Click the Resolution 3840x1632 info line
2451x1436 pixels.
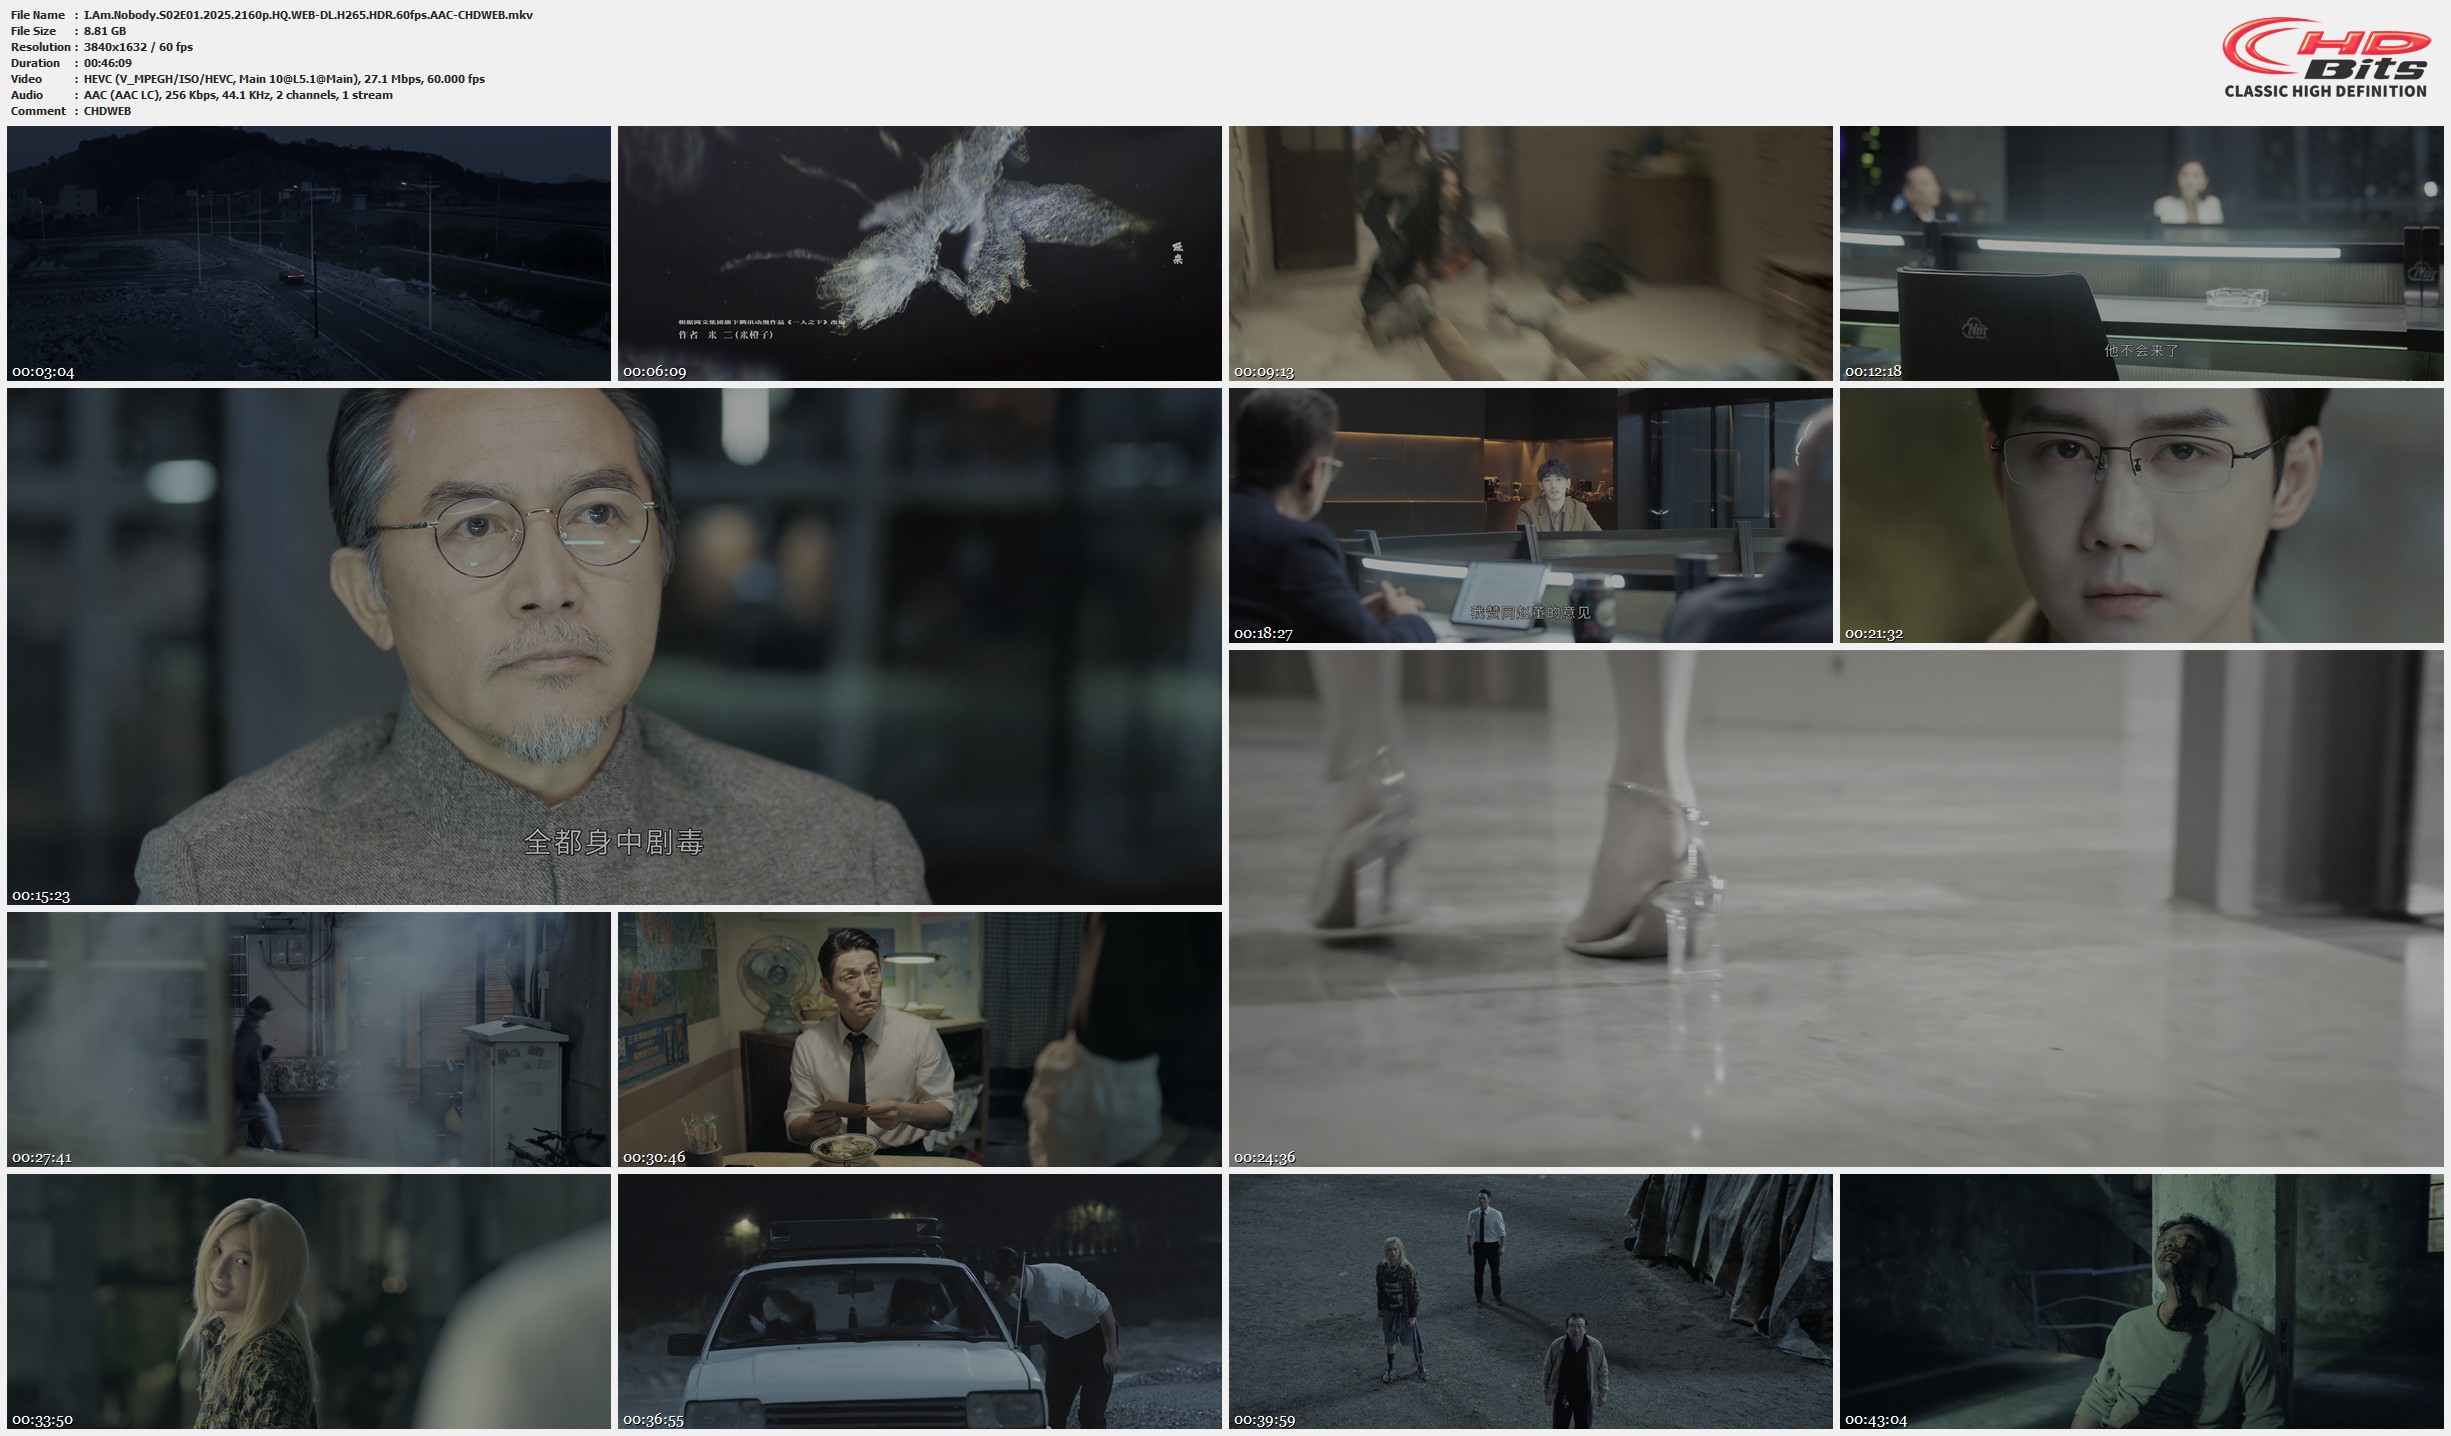click(138, 47)
